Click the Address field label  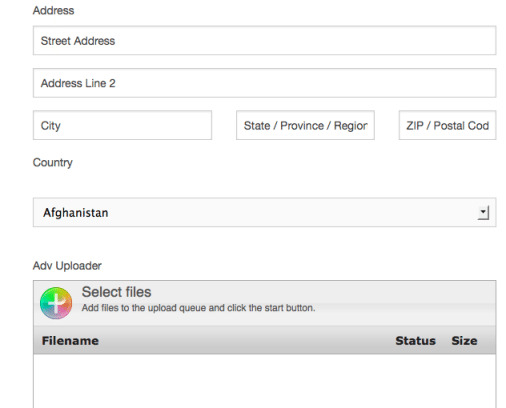pyautogui.click(x=53, y=10)
